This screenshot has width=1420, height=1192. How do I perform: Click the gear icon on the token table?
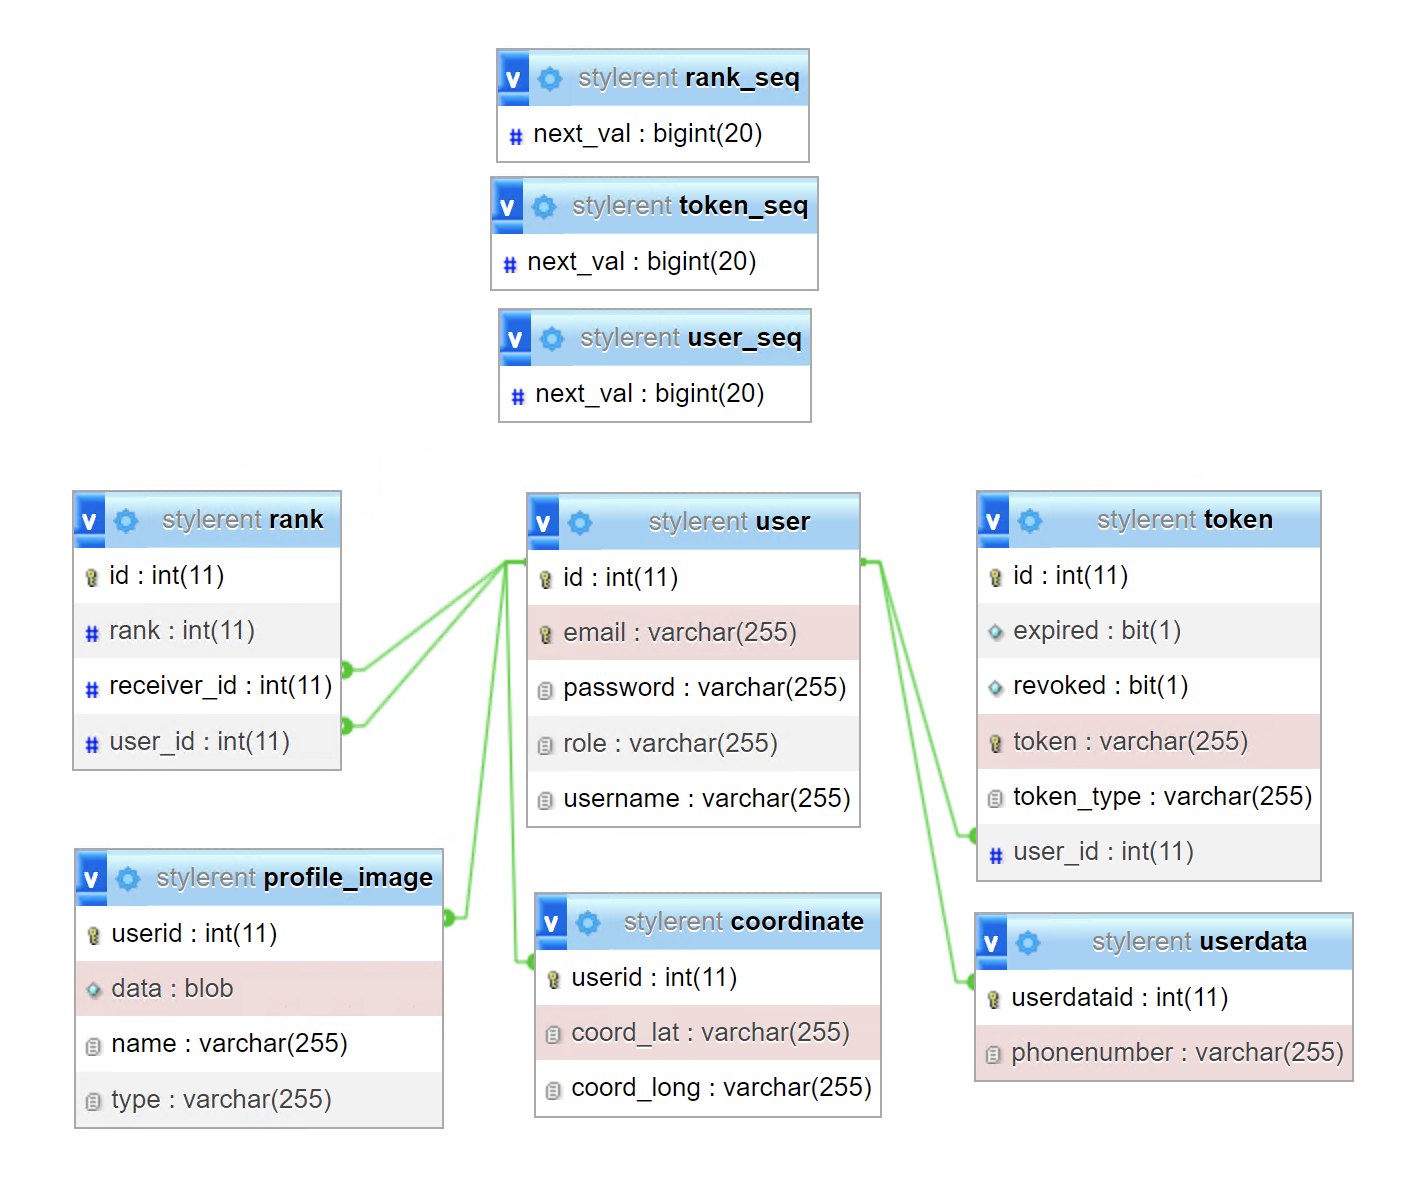tap(1031, 519)
